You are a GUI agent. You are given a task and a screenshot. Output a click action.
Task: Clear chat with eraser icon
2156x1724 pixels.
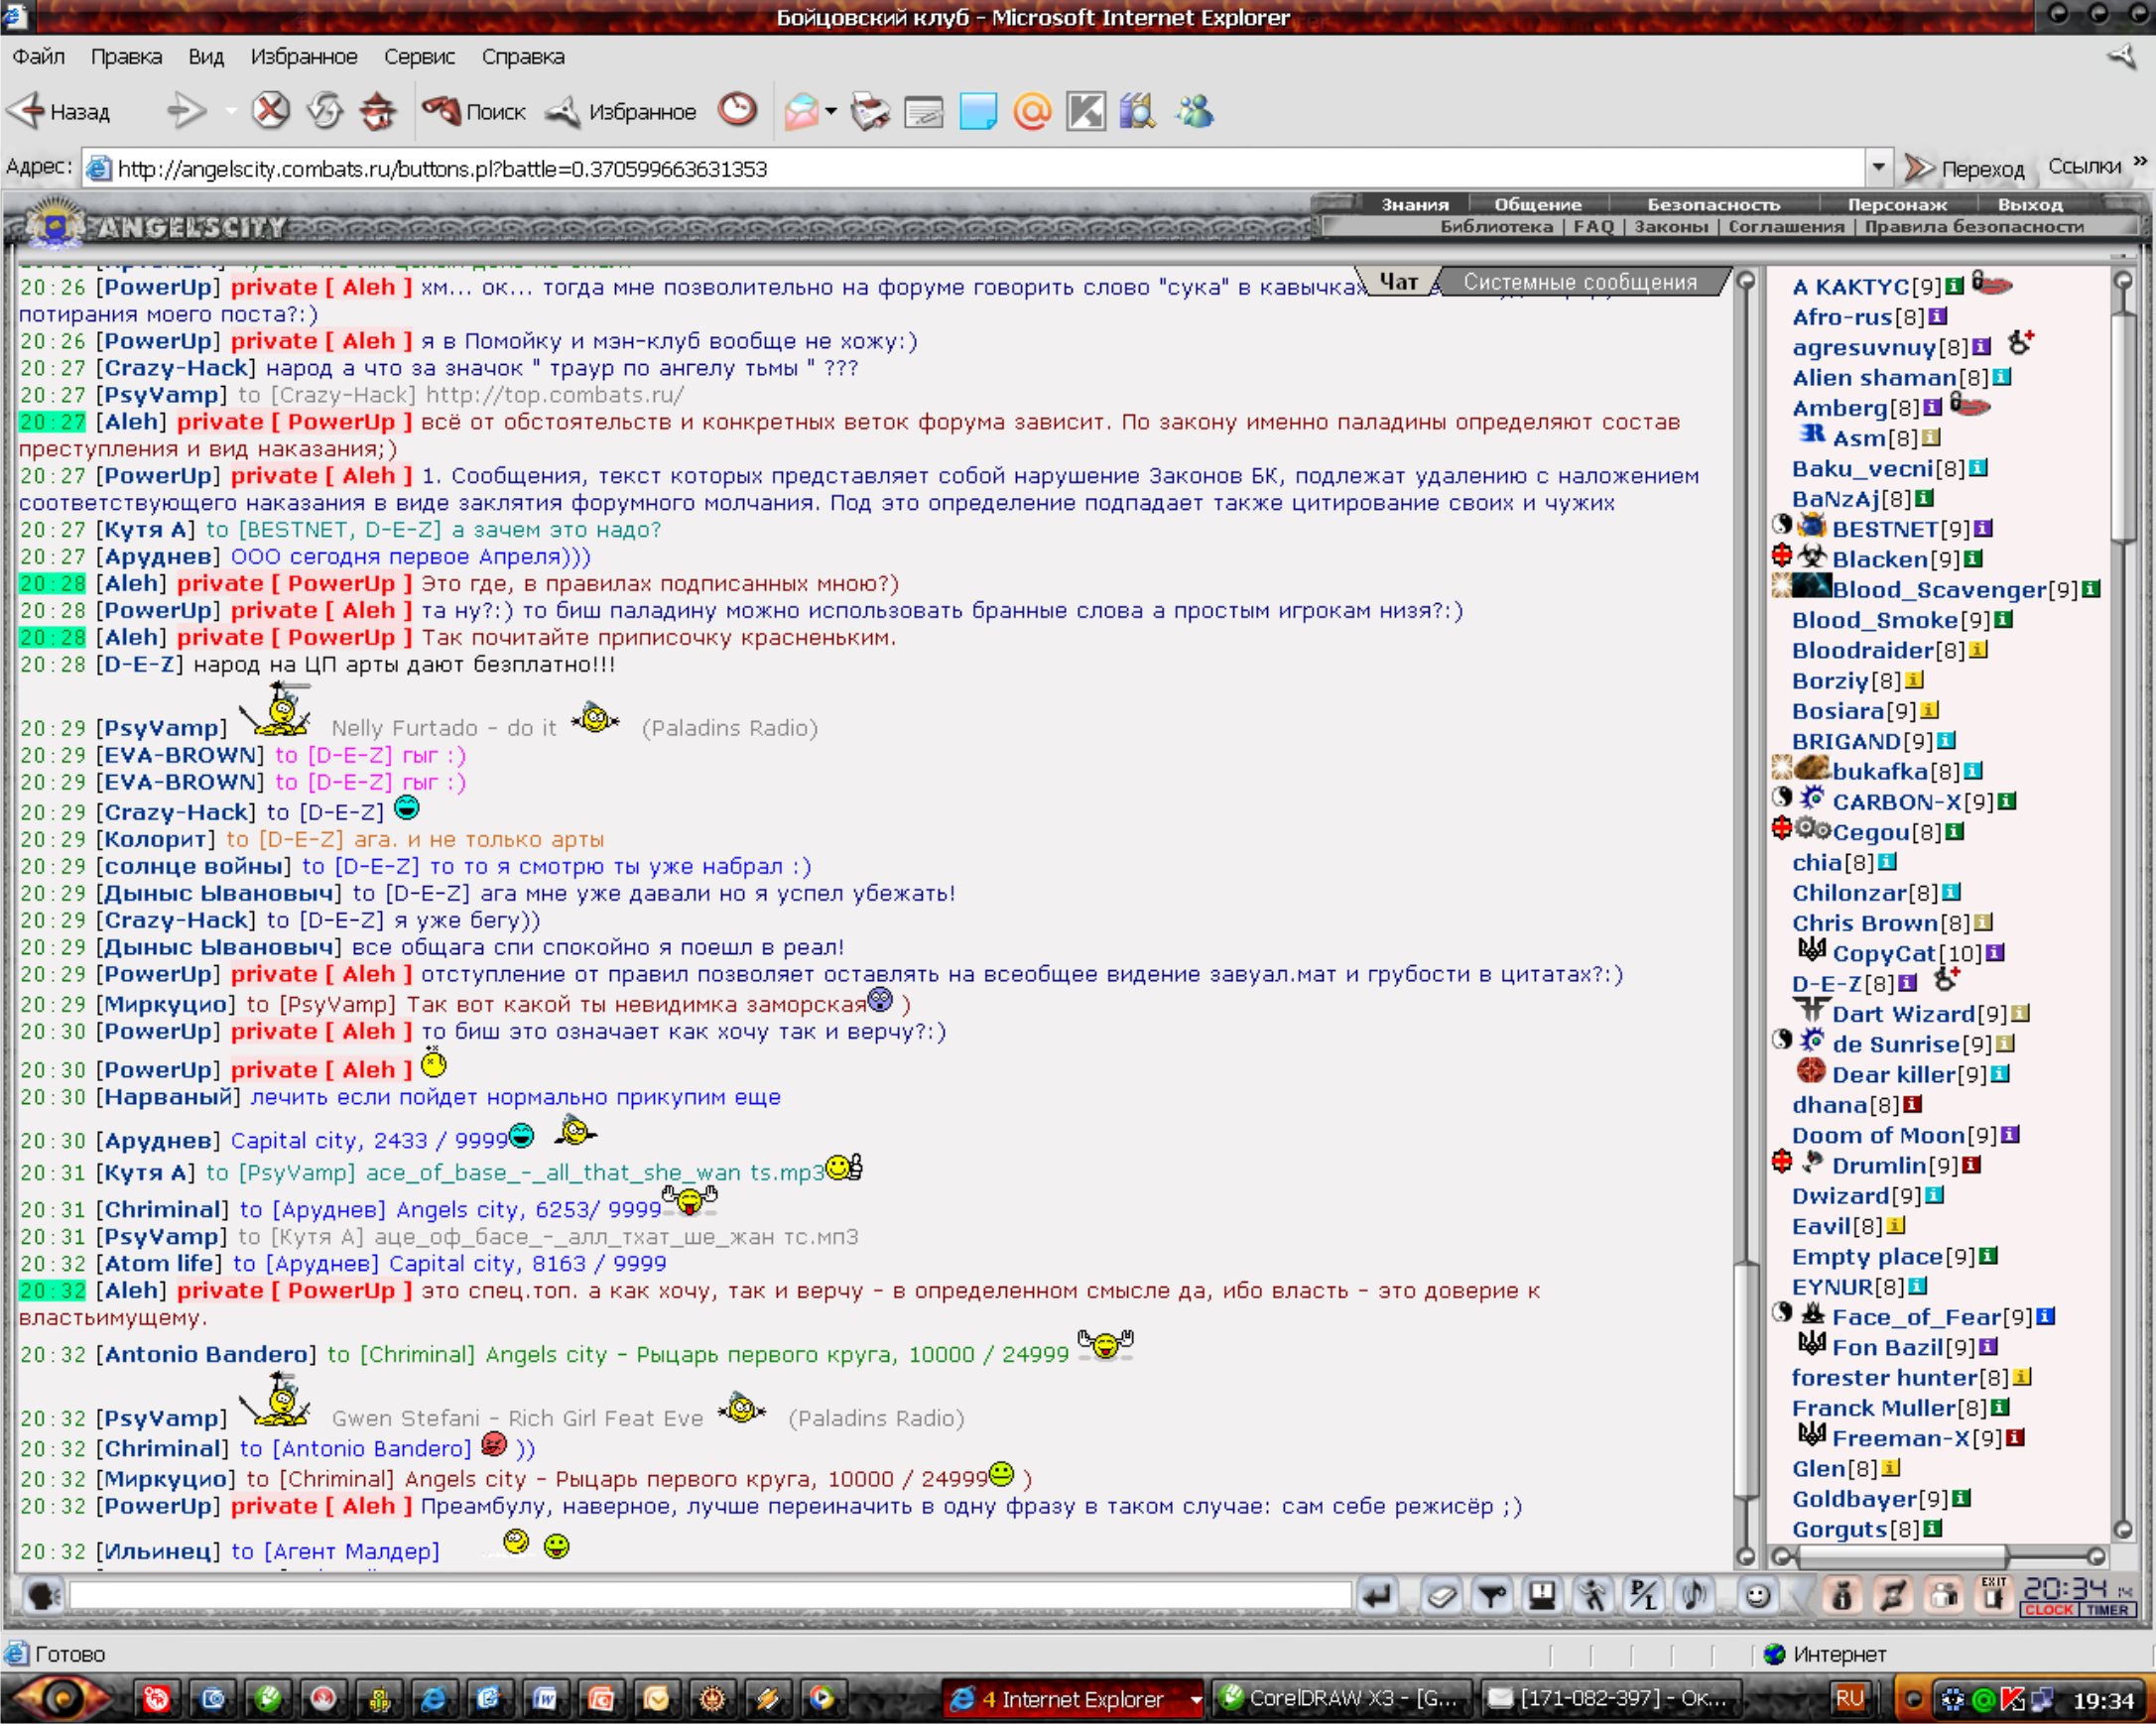1441,1595
